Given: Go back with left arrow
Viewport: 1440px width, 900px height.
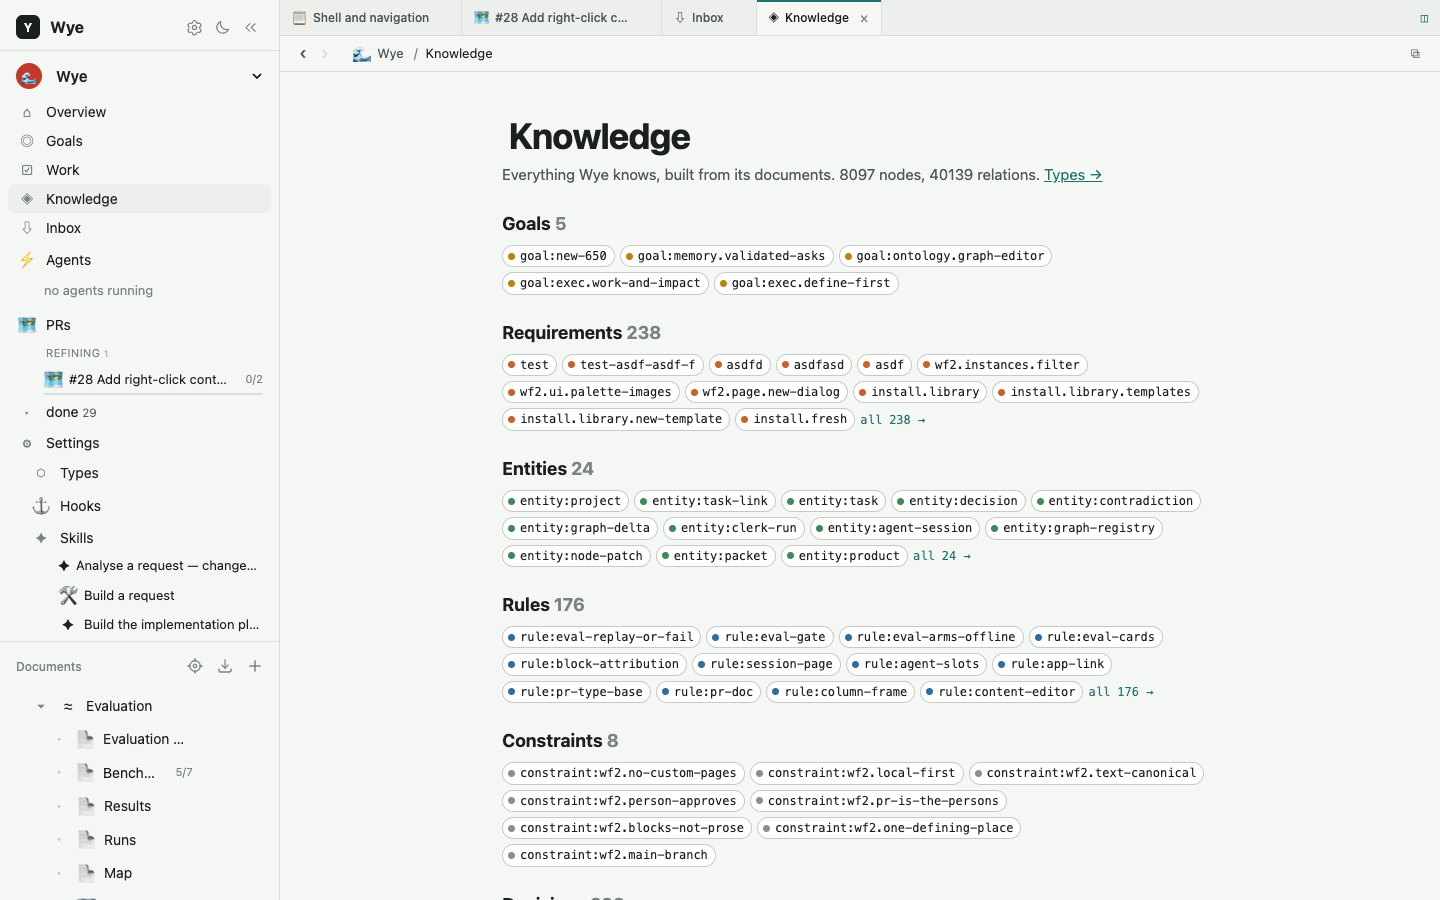Looking at the screenshot, I should 303,54.
